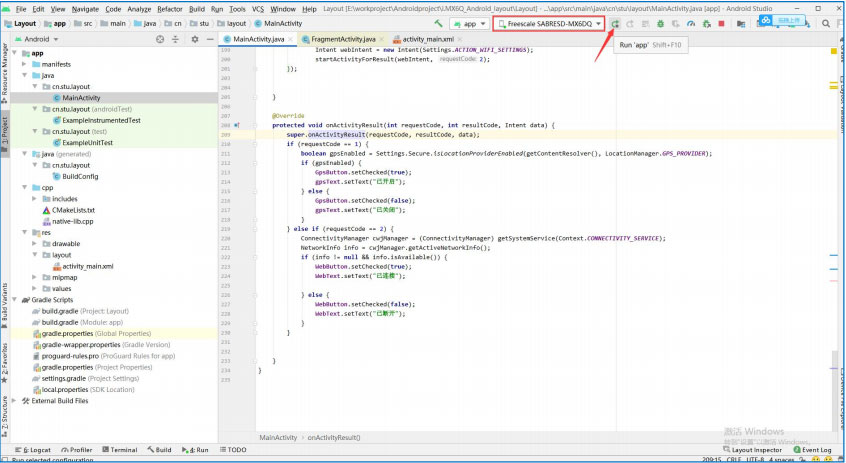Viewport: 846px width, 463px height.
Task: Click the Profile 'app' gauge icon
Action: pyautogui.click(x=691, y=24)
